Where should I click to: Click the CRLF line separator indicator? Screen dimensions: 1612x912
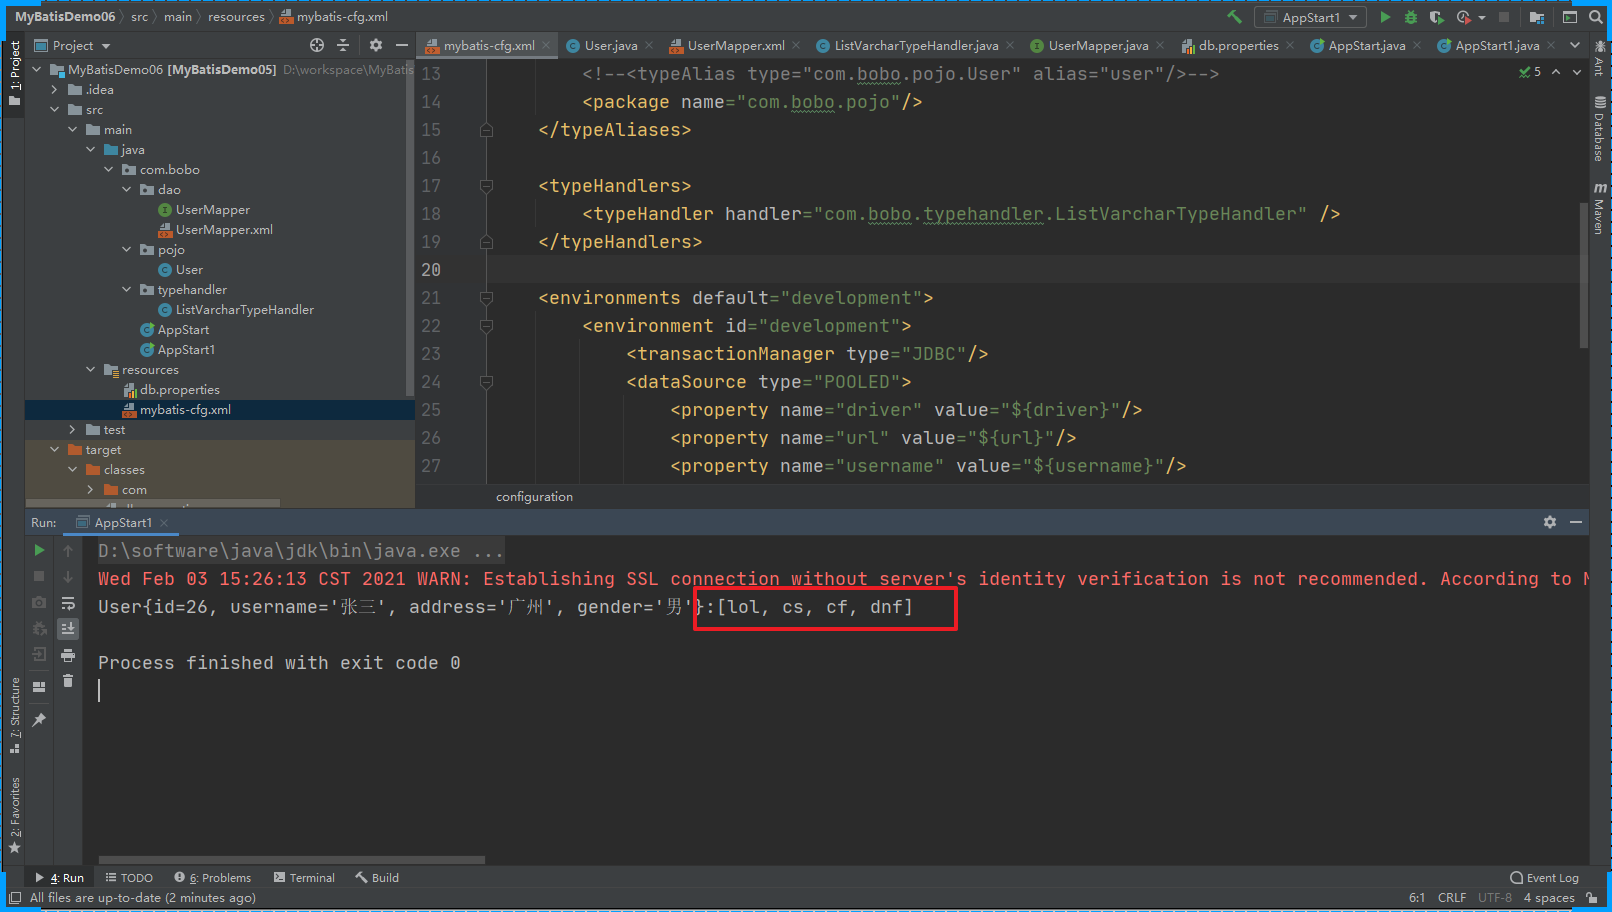[x=1452, y=897]
